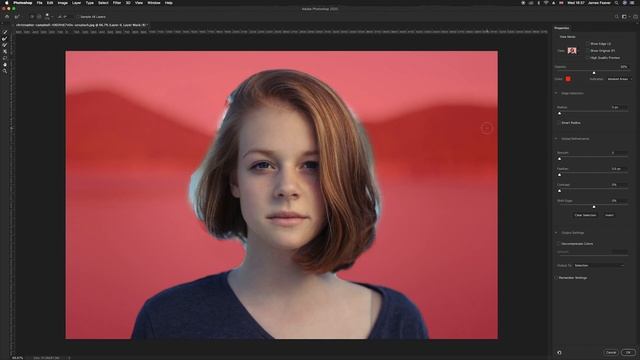This screenshot has height=360, width=640.
Task: Click the Smooth slider handle
Action: point(560,159)
